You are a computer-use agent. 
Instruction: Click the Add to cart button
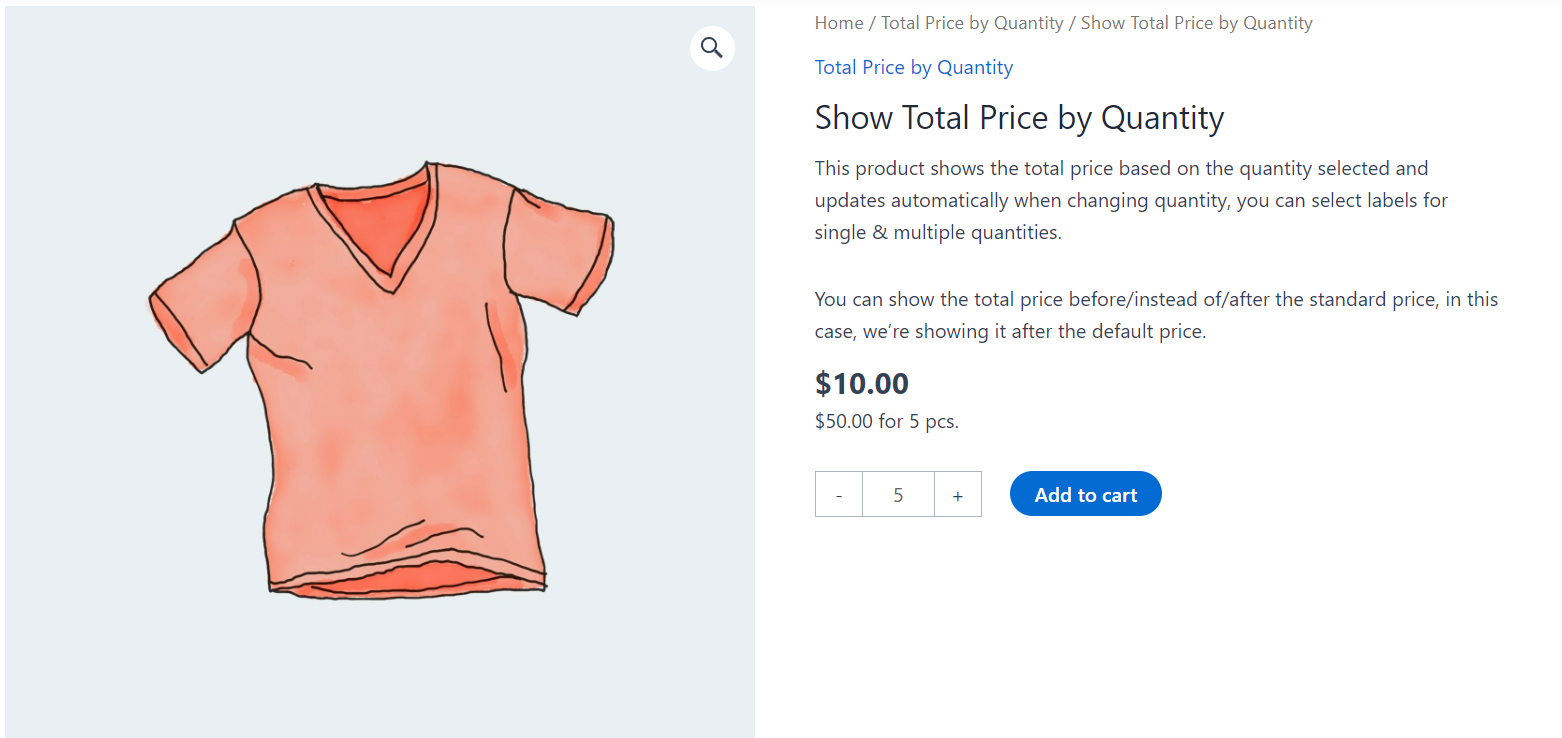click(x=1085, y=493)
